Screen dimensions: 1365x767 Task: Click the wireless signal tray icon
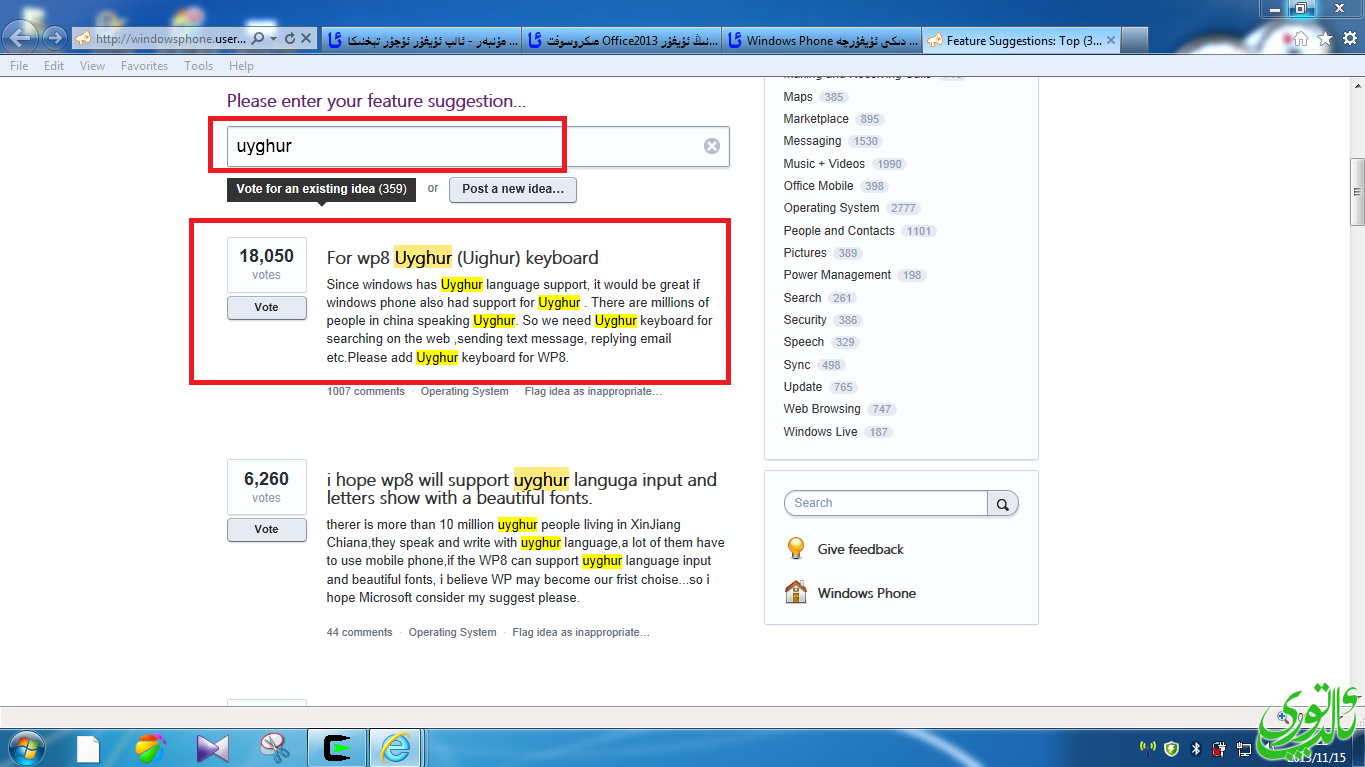[1147, 747]
